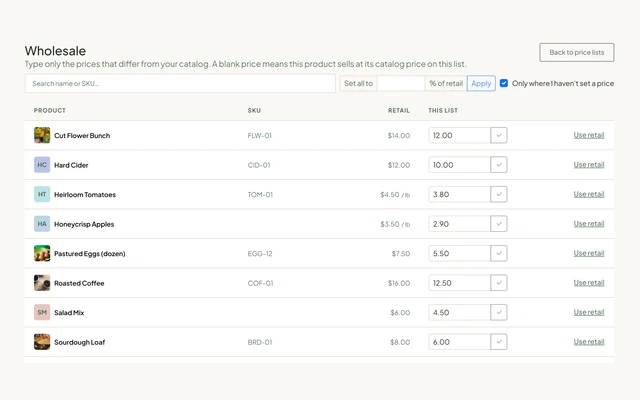Click the PRODUCT column header
The width and height of the screenshot is (640, 400).
50,111
